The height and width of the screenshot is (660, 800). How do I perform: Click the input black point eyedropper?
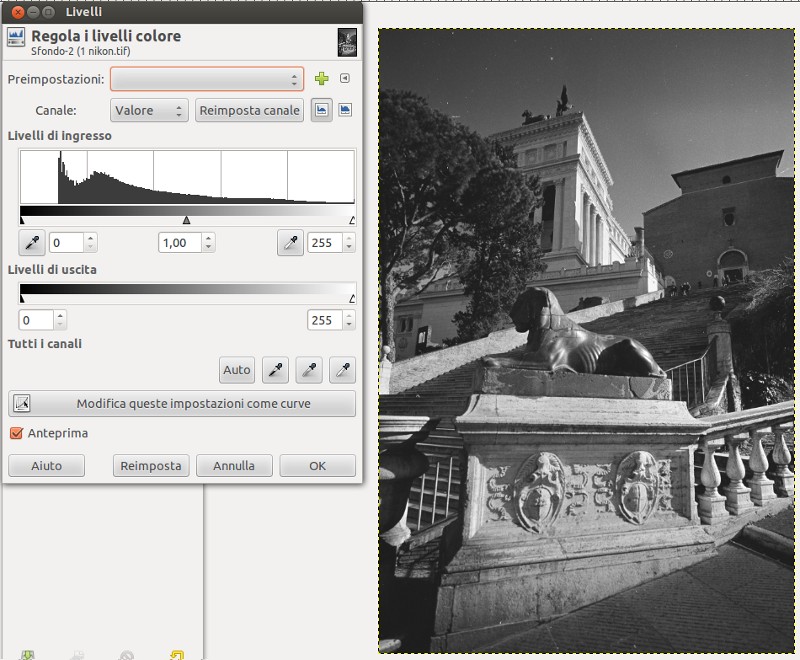32,242
